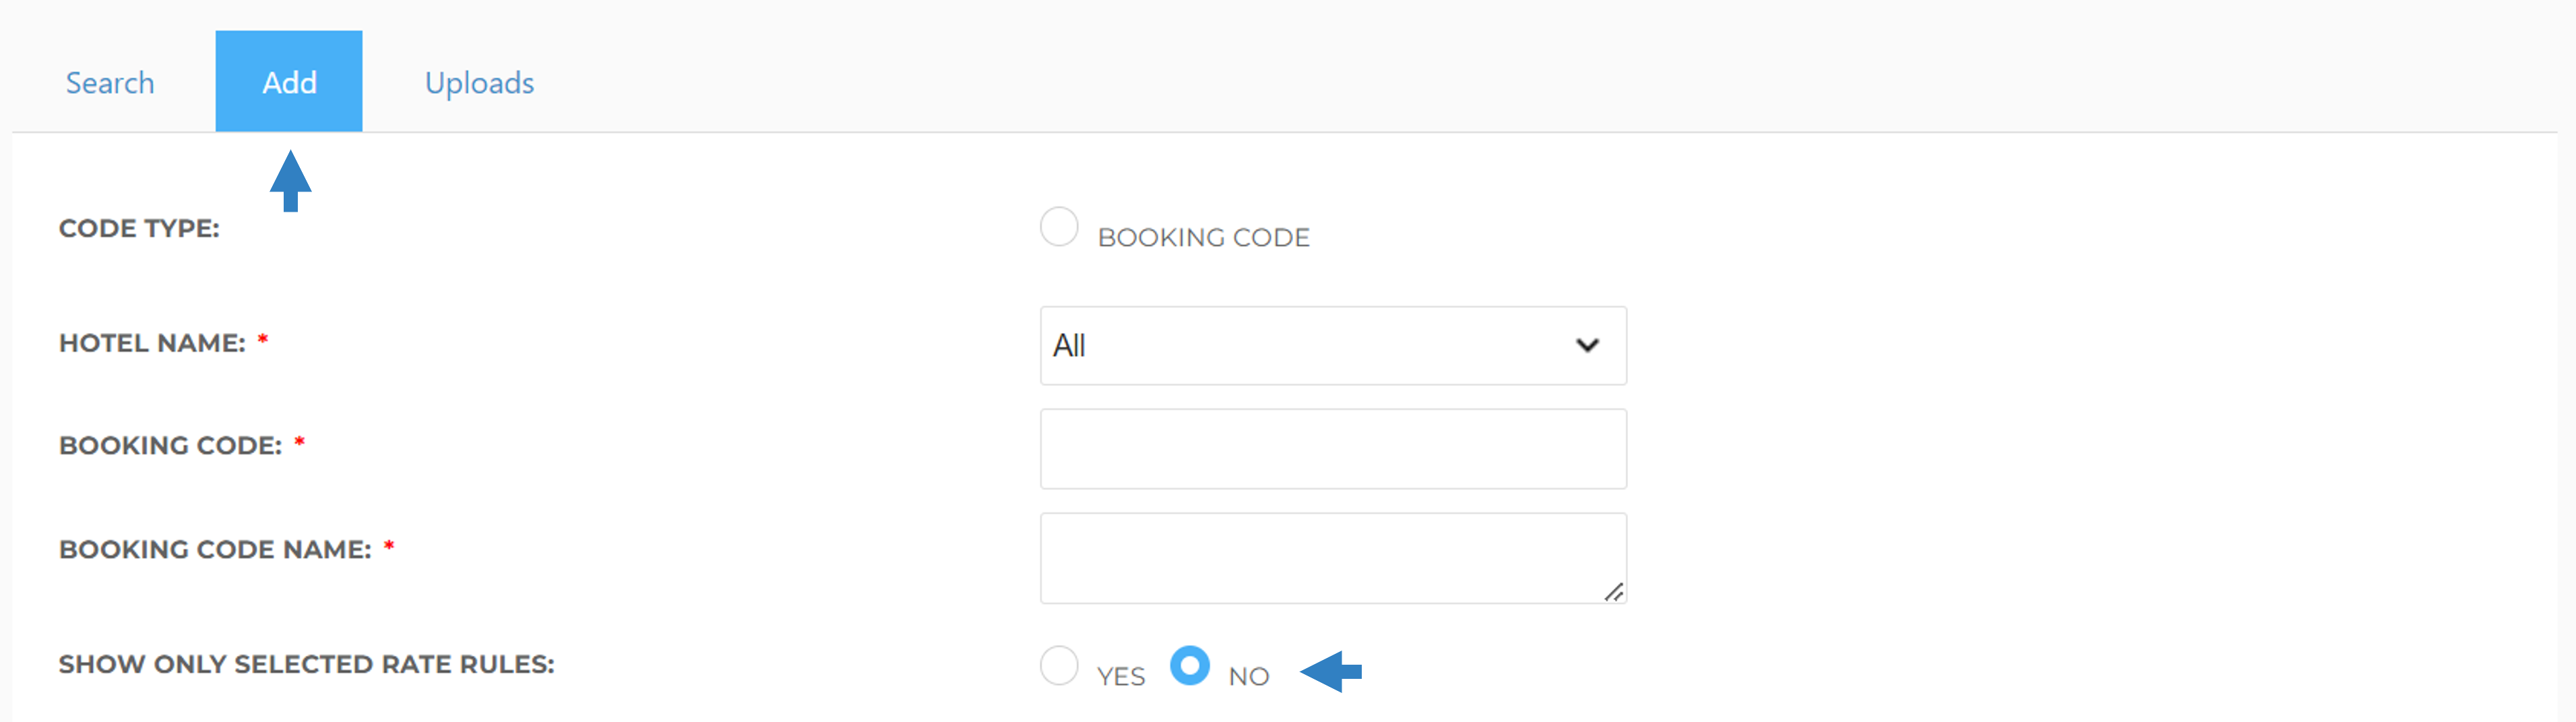Viewport: 2576px width, 722px height.
Task: Choose YES for Show Only Selected Rate Rules
Action: (x=1059, y=666)
